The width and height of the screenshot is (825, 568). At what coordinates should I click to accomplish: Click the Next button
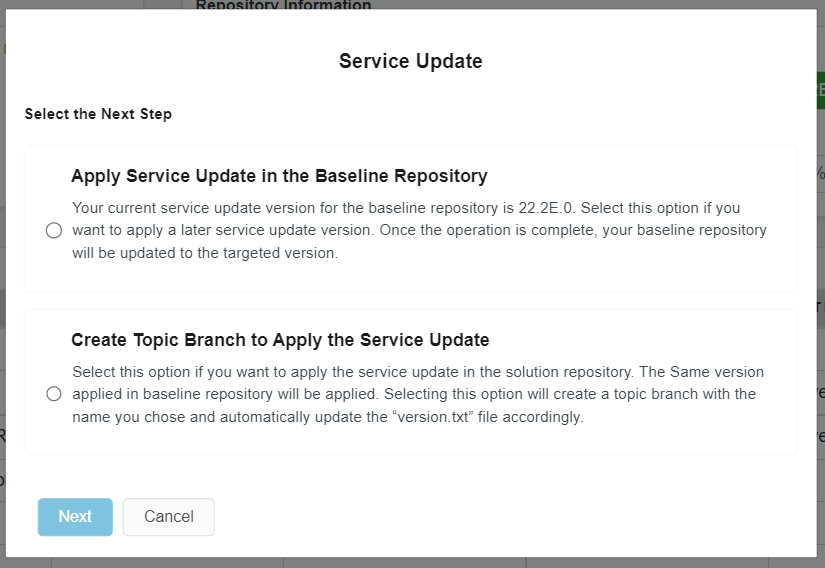coord(75,517)
